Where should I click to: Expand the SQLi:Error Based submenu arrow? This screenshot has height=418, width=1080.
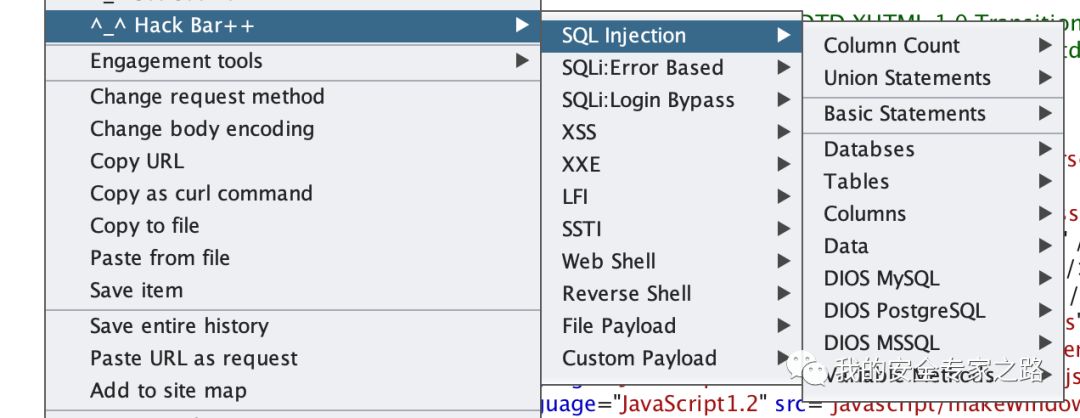(x=783, y=67)
